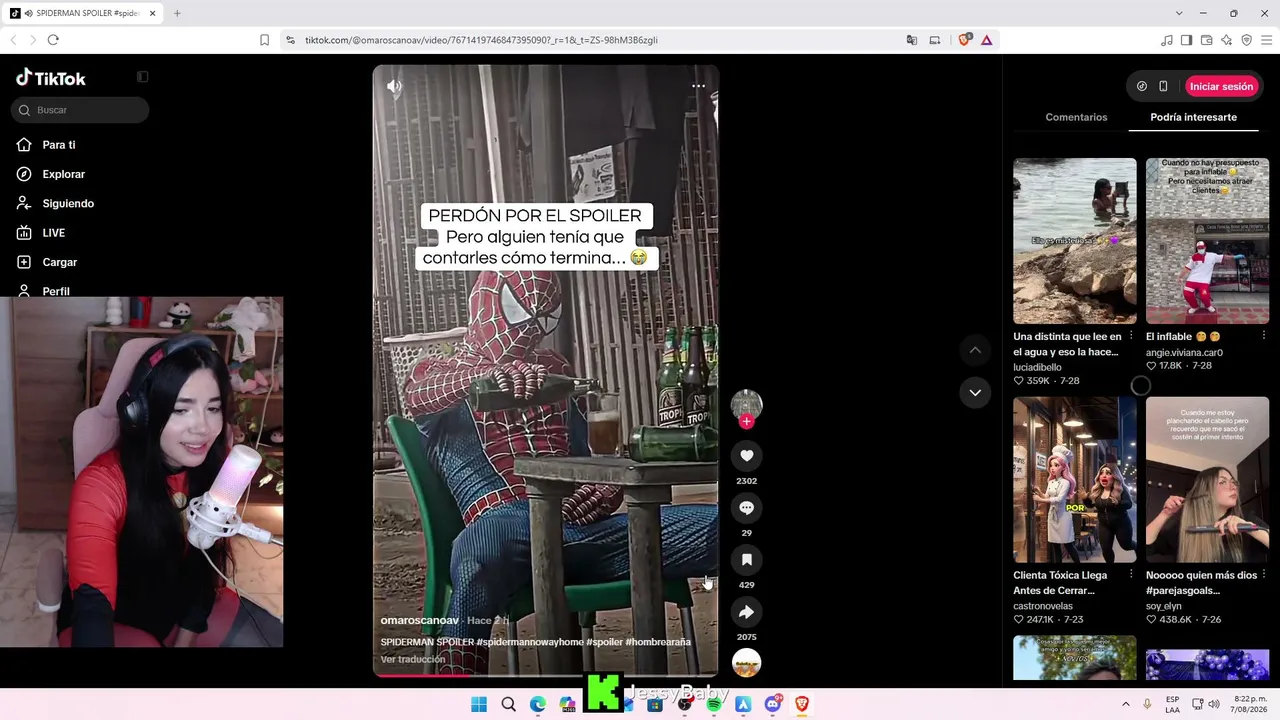Click the tiktok.com address bar URL
Screen dimensions: 1280x720
point(481,40)
